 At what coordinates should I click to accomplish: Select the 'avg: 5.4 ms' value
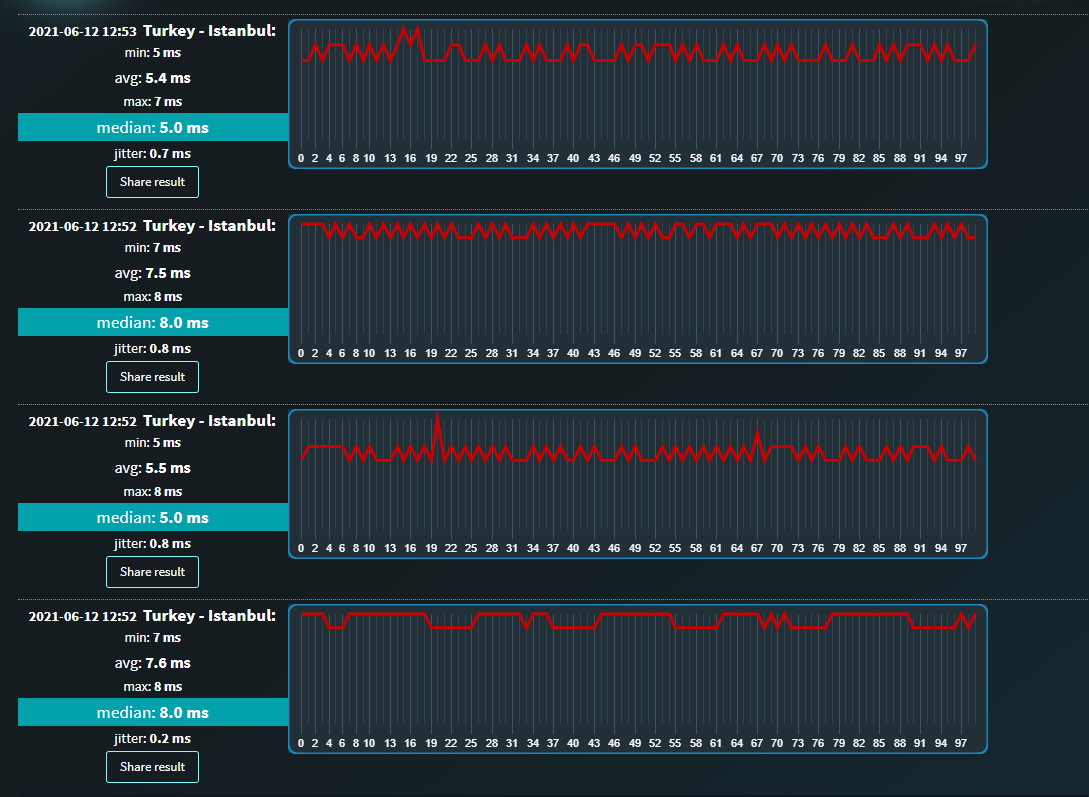tap(153, 78)
